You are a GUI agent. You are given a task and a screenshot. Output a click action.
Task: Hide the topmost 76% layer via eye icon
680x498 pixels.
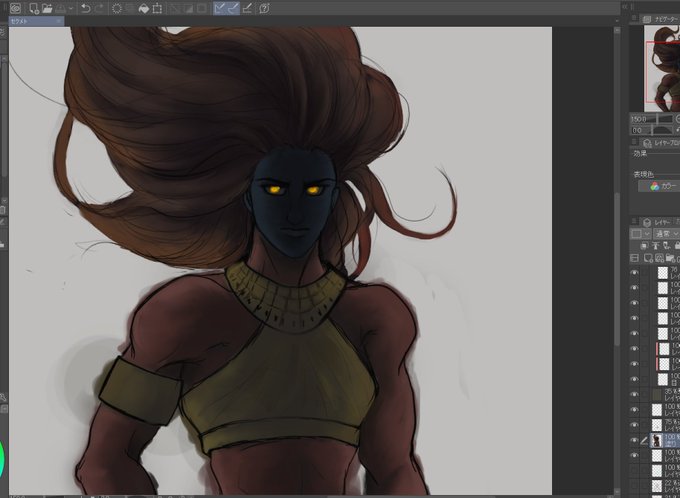[634, 272]
